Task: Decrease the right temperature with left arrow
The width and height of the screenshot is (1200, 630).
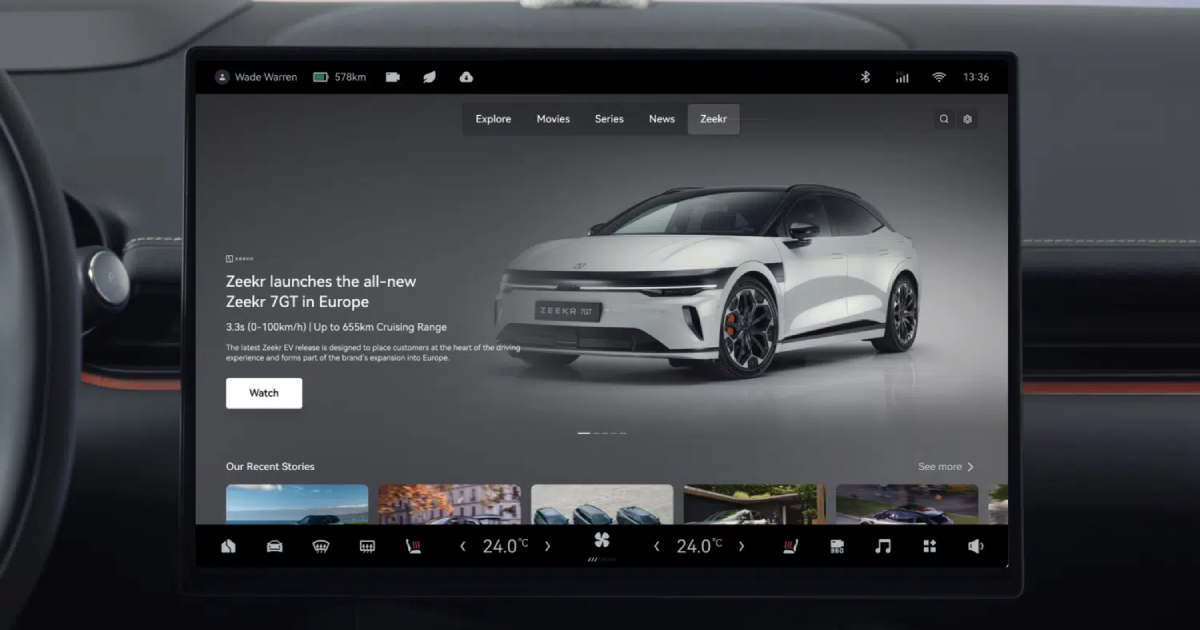Action: point(657,546)
